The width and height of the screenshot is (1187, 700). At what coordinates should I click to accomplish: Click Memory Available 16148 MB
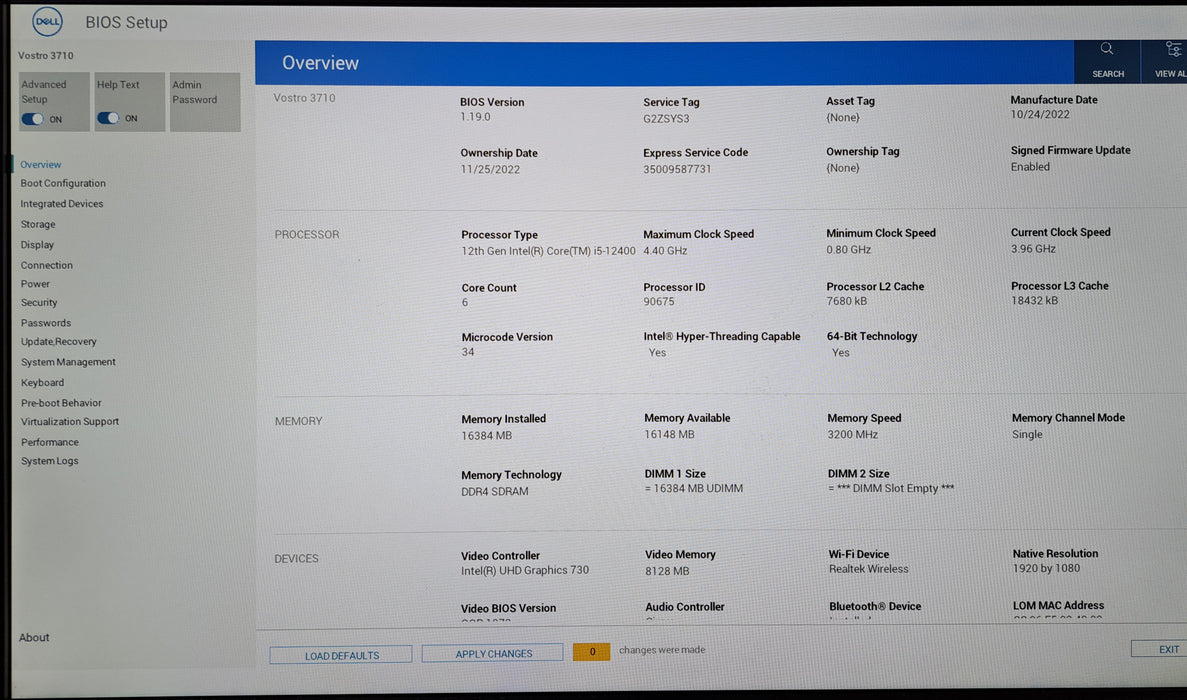(669, 434)
